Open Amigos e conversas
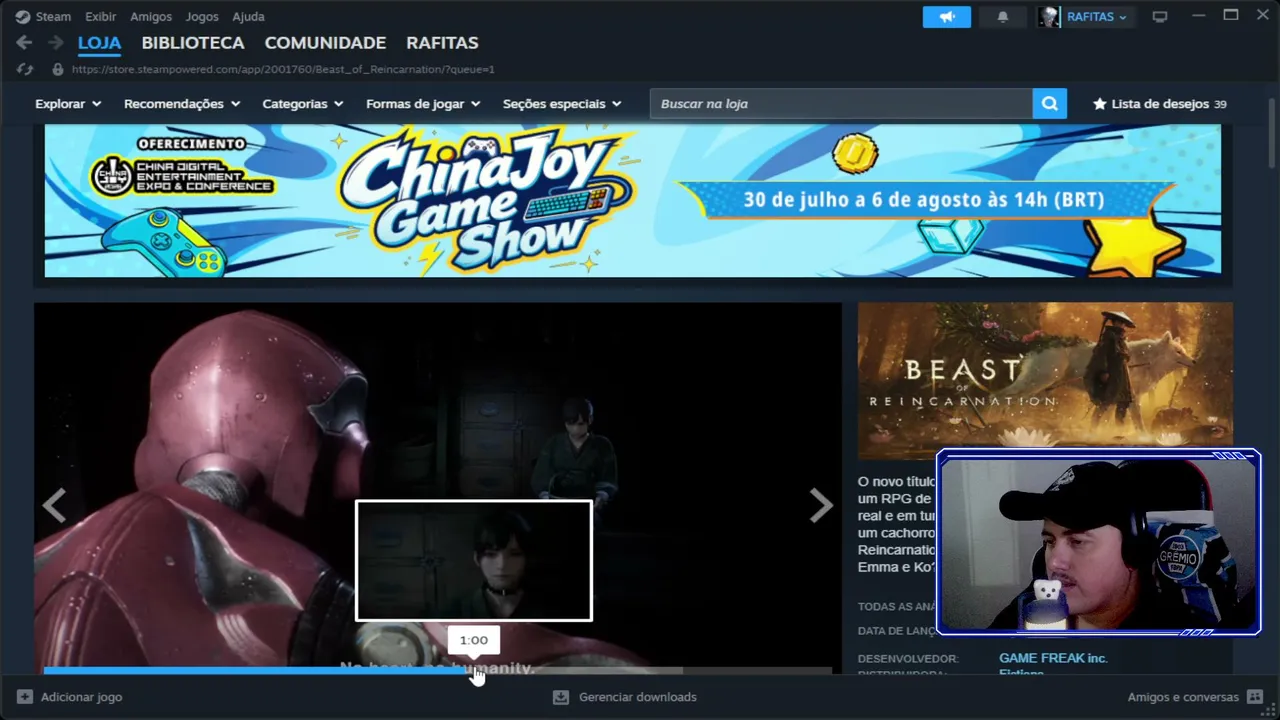 [x=1196, y=697]
